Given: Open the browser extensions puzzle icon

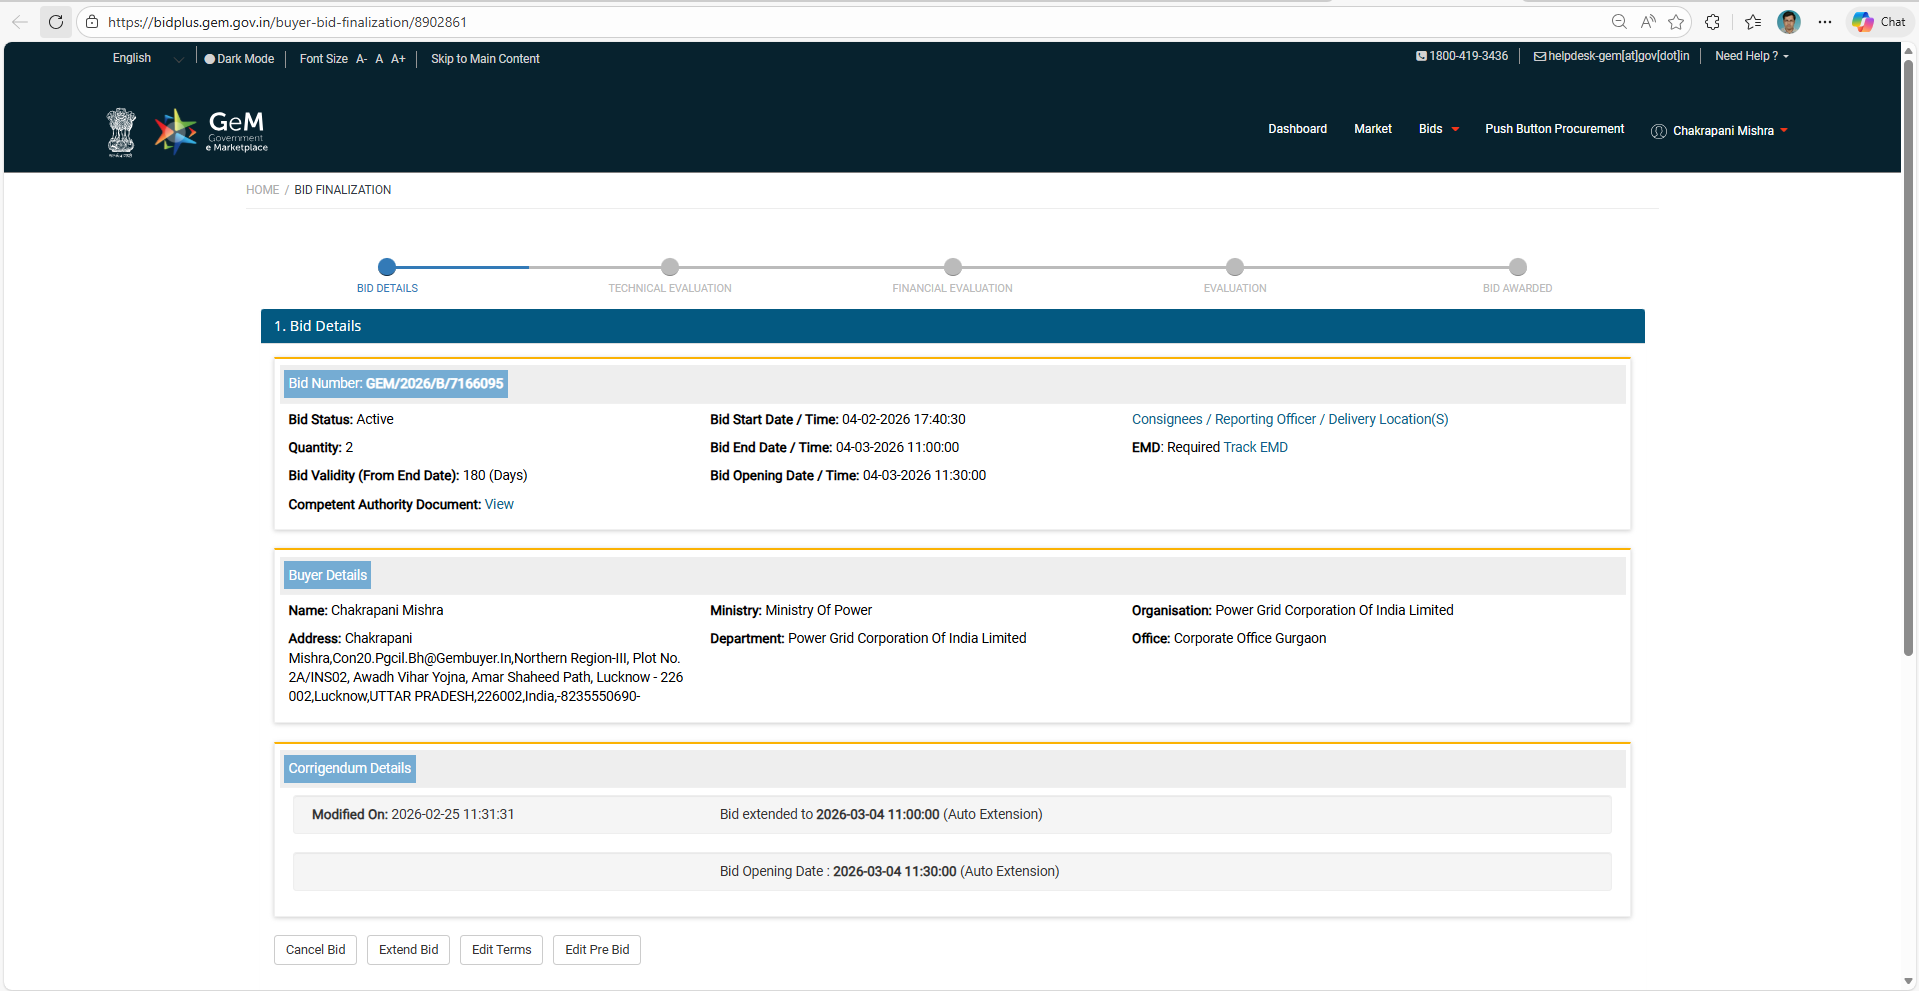Looking at the screenshot, I should pyautogui.click(x=1712, y=22).
